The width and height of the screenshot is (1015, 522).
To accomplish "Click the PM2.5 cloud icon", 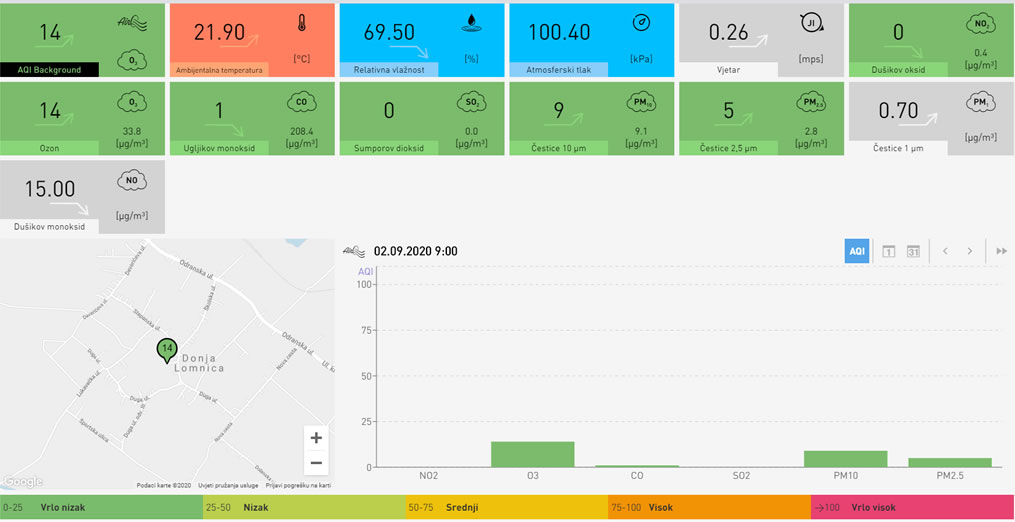I will [x=810, y=102].
